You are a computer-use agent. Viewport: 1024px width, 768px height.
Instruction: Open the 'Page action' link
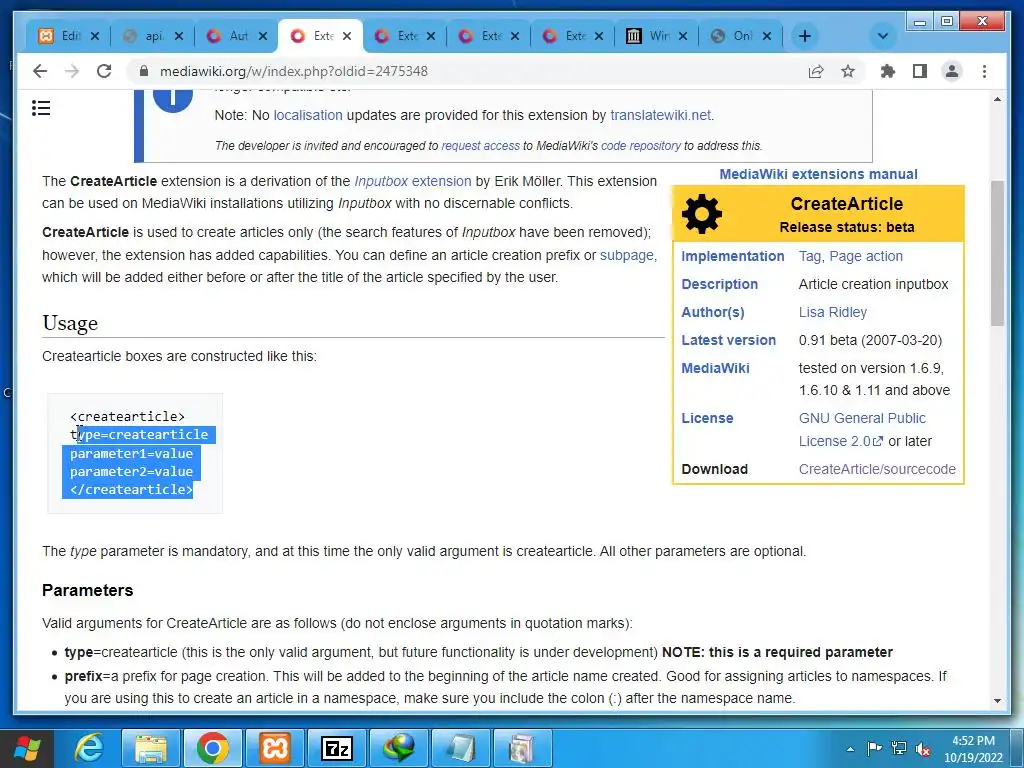[x=866, y=256]
